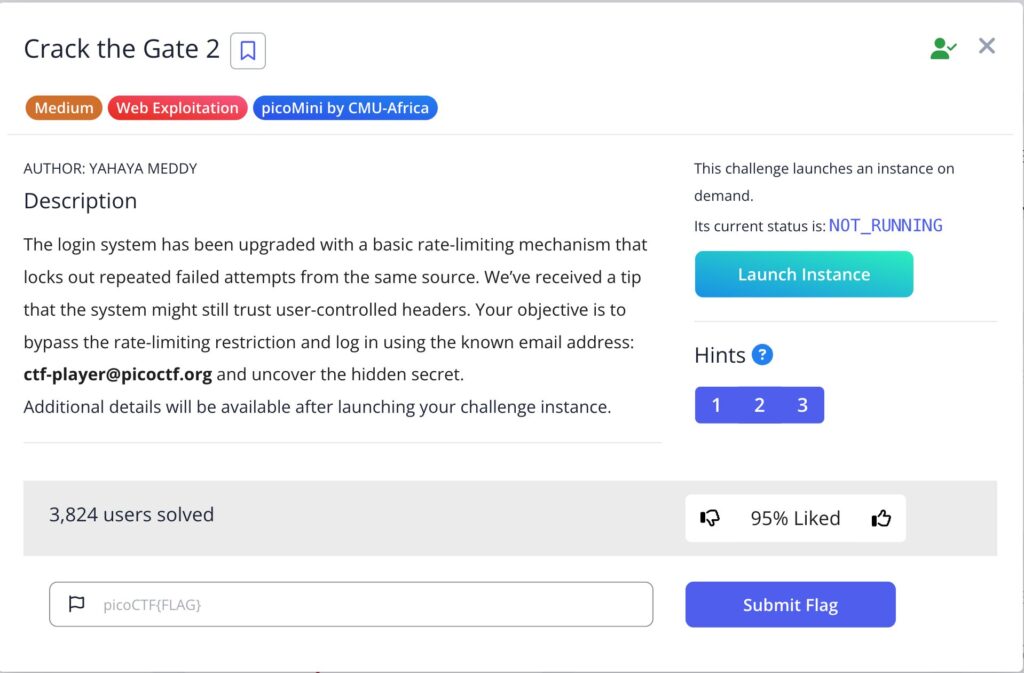
Task: Reveal hint number 2
Action: (760, 405)
